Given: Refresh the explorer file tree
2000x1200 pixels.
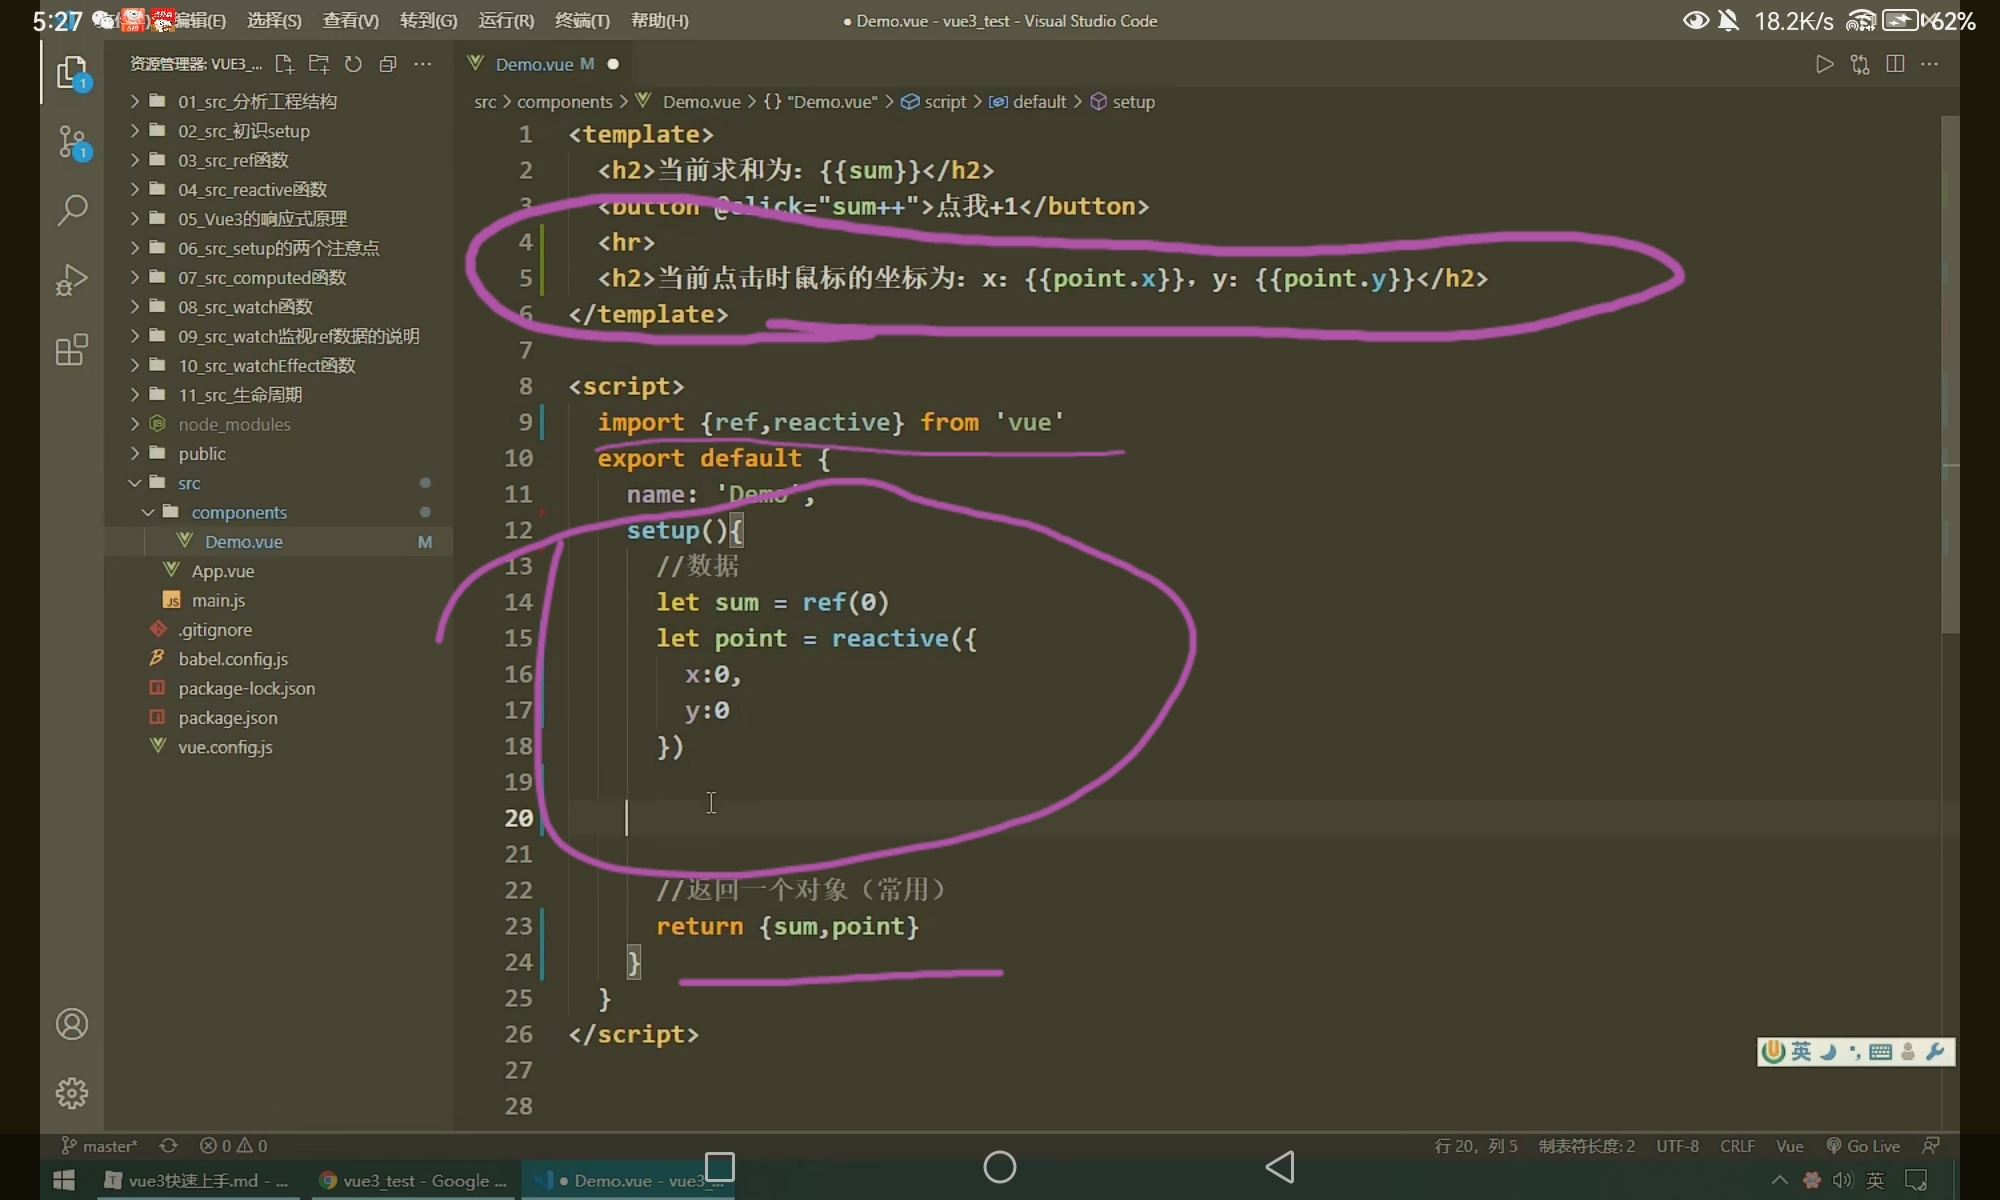Looking at the screenshot, I should 353,64.
